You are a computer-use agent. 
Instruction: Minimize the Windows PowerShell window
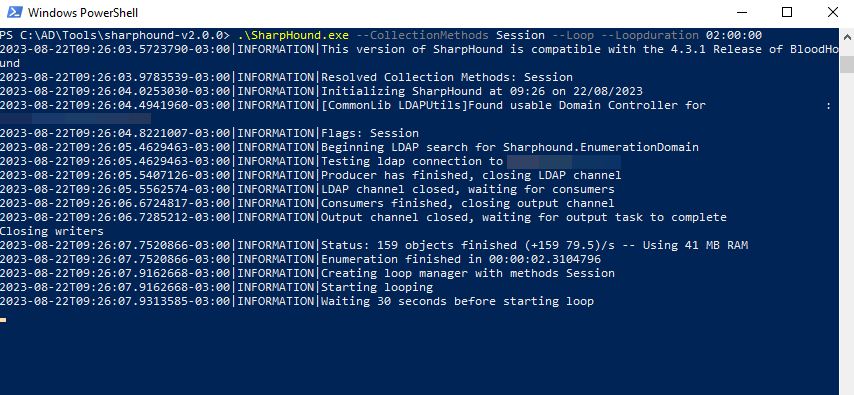click(x=741, y=12)
